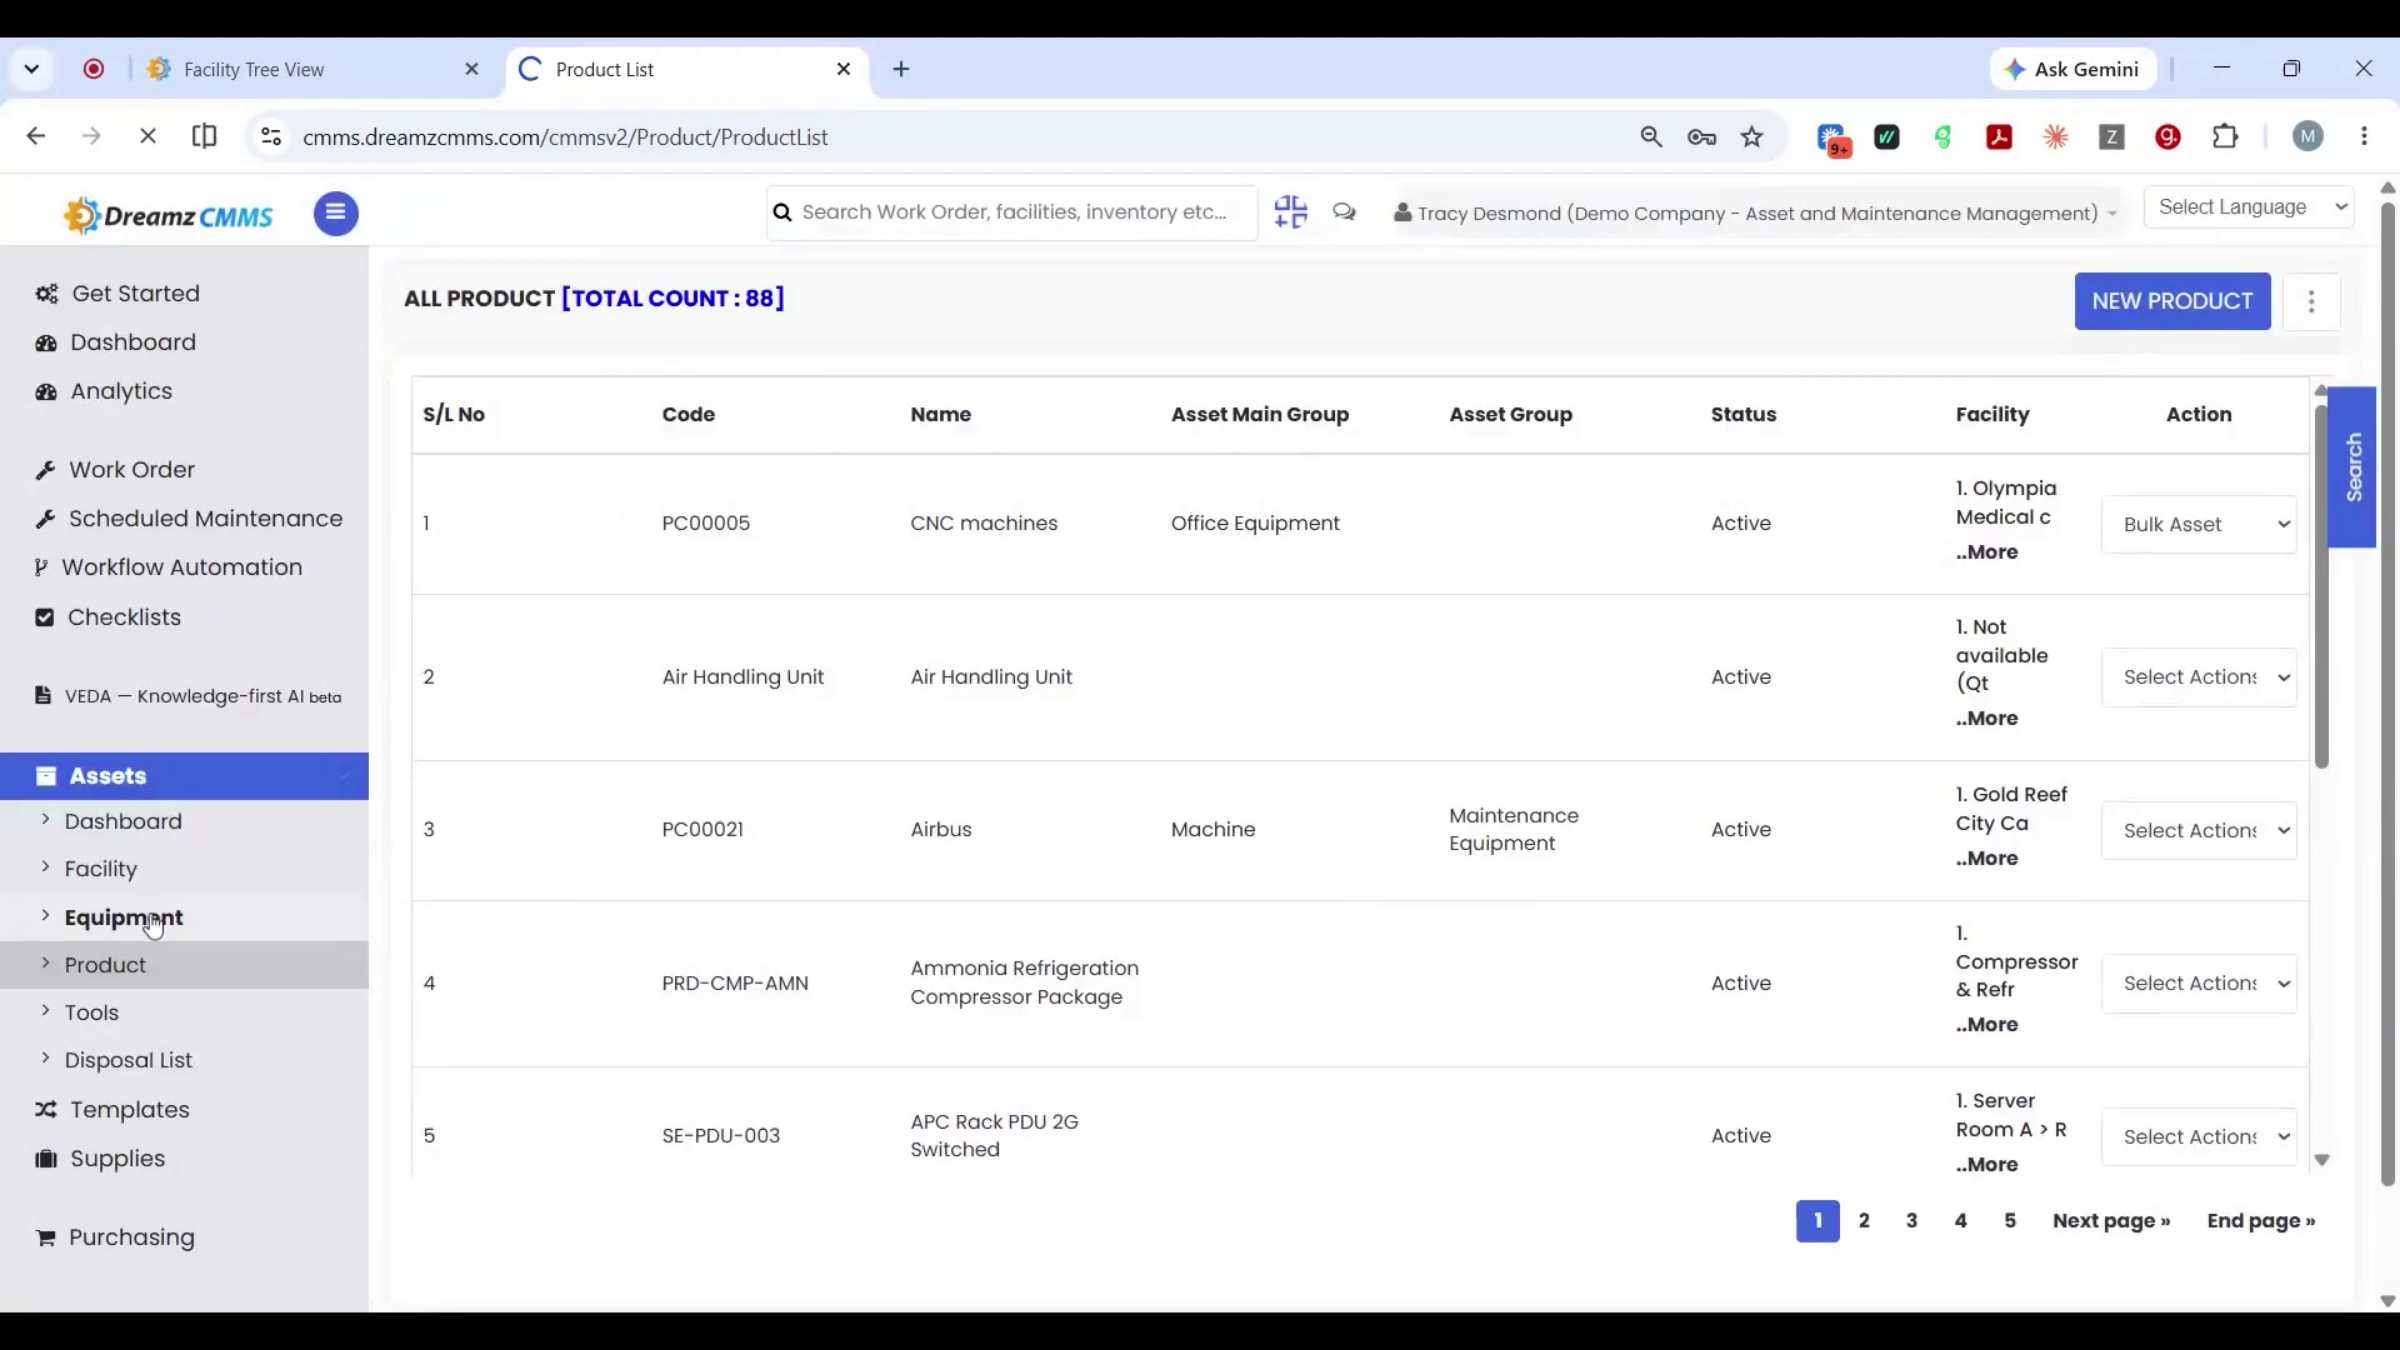Click the magnifier icon in the search box
The width and height of the screenshot is (2400, 1350).
pyautogui.click(x=783, y=212)
